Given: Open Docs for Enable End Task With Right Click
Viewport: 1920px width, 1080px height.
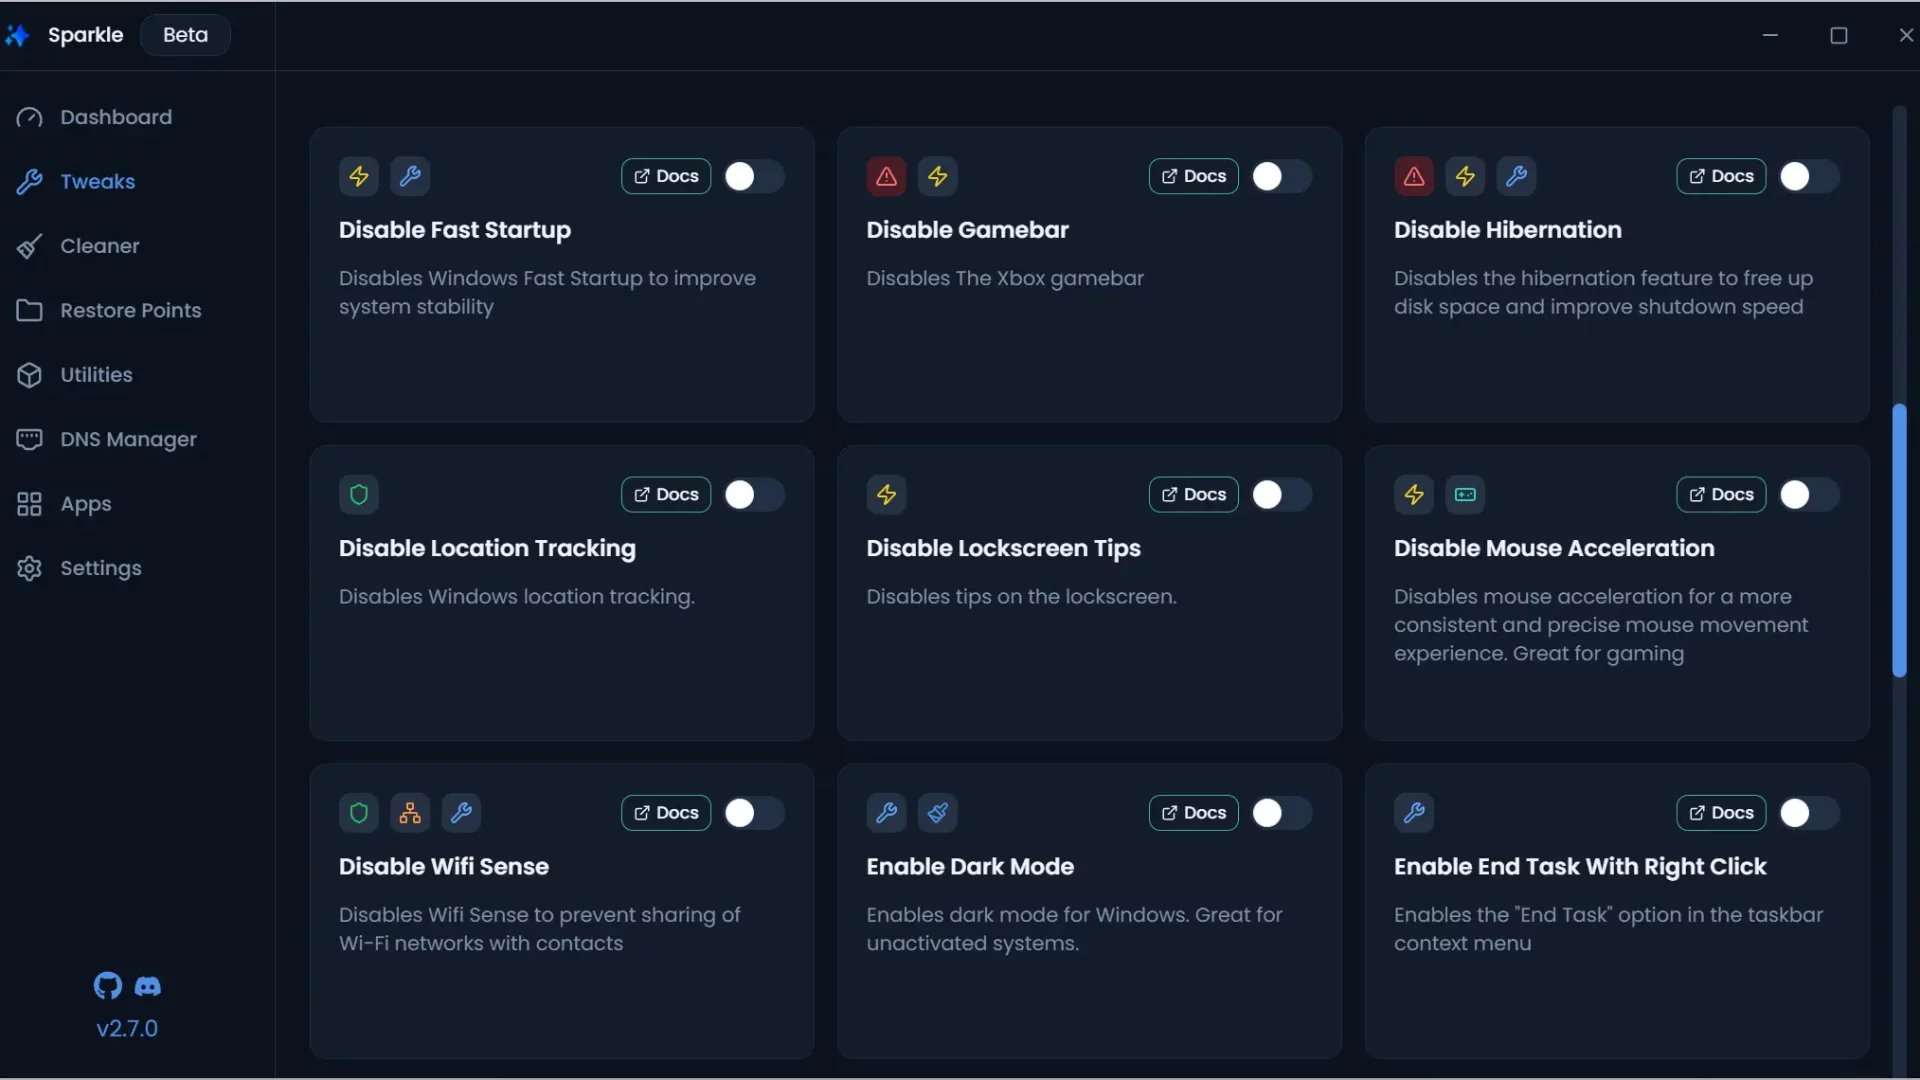Looking at the screenshot, I should [x=1721, y=813].
